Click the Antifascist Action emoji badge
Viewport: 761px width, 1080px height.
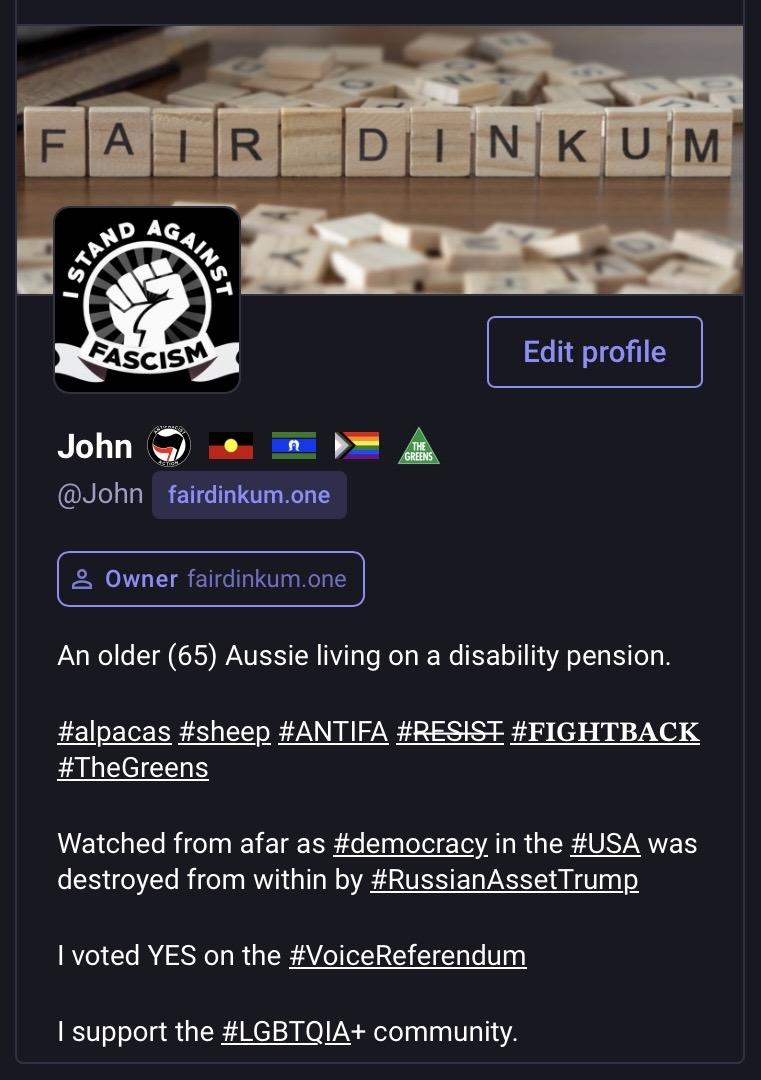click(169, 446)
